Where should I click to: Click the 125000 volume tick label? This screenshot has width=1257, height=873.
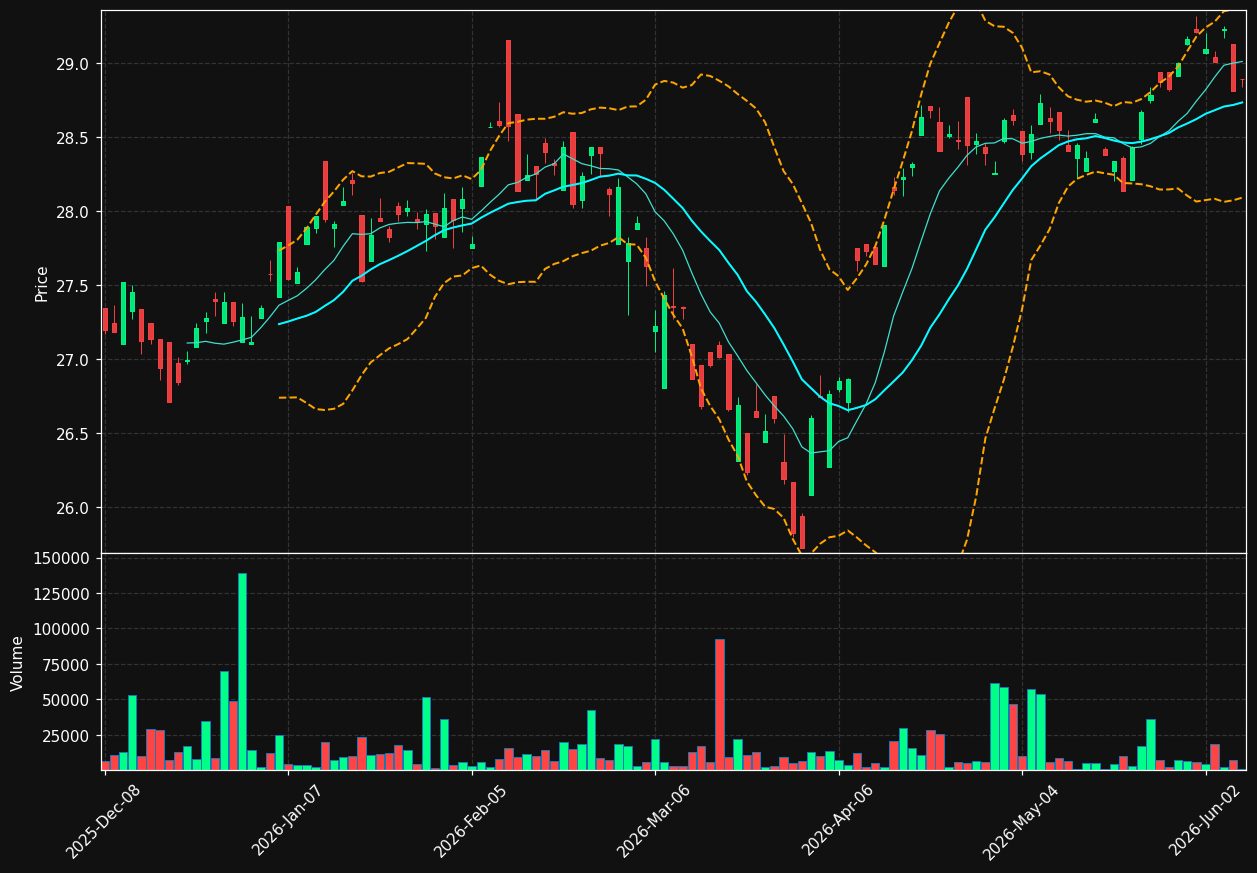pyautogui.click(x=62, y=594)
